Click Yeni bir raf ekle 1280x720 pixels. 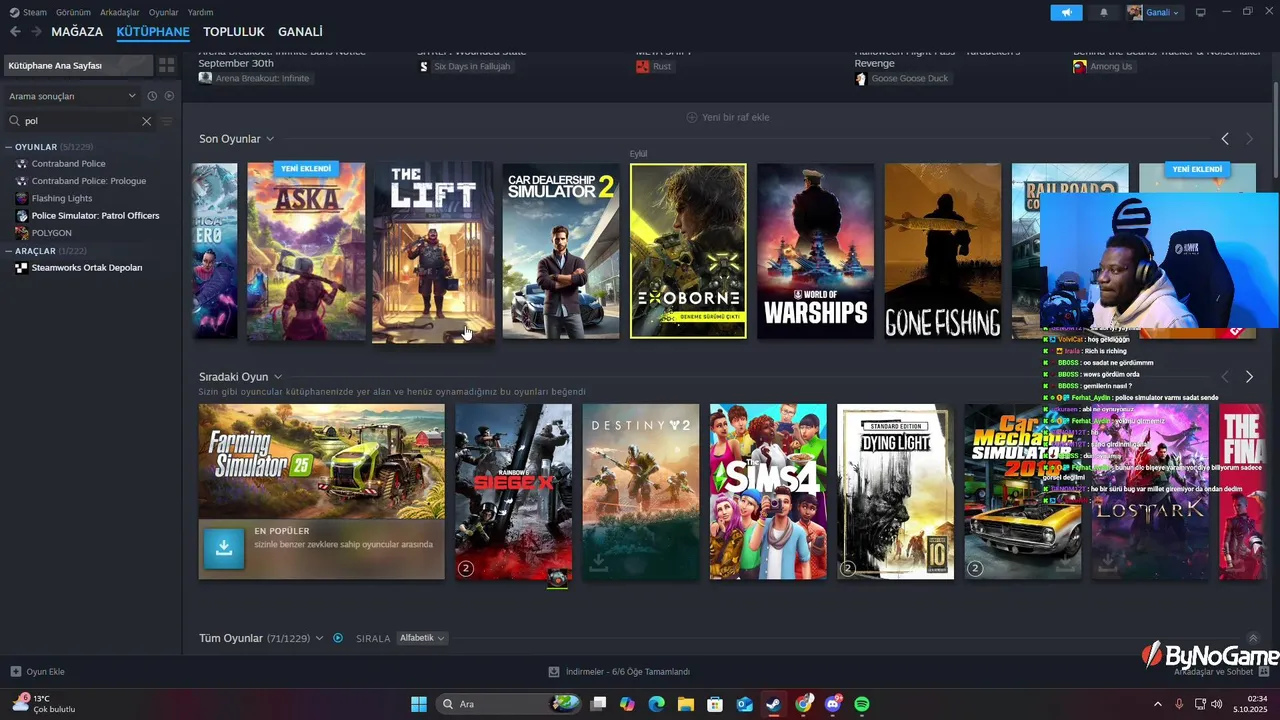727,117
